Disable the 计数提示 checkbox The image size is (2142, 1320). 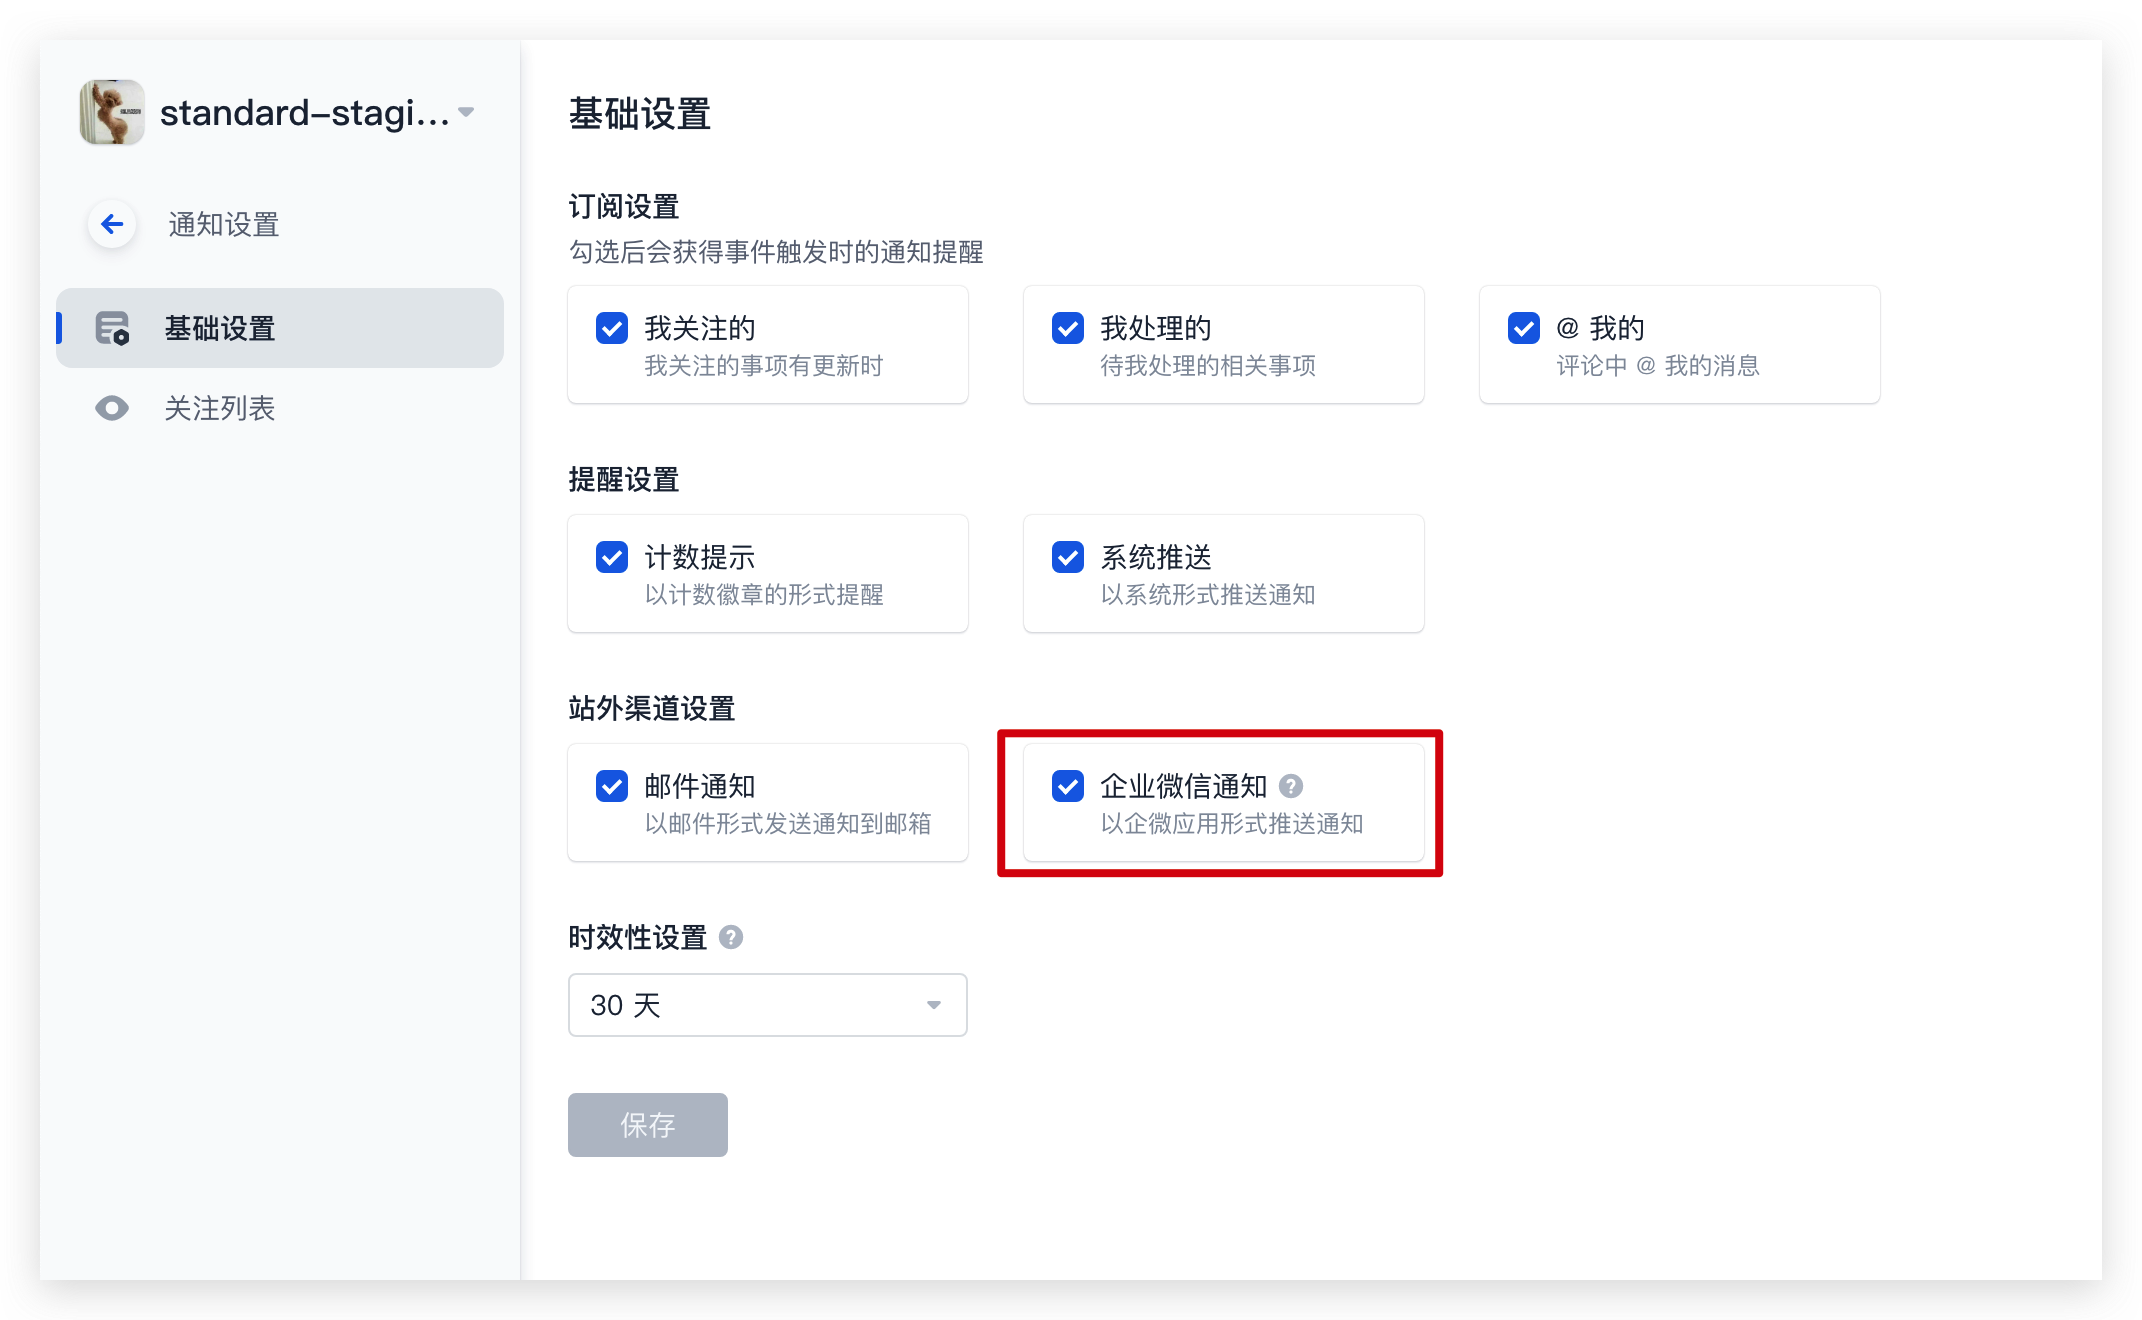tap(612, 557)
